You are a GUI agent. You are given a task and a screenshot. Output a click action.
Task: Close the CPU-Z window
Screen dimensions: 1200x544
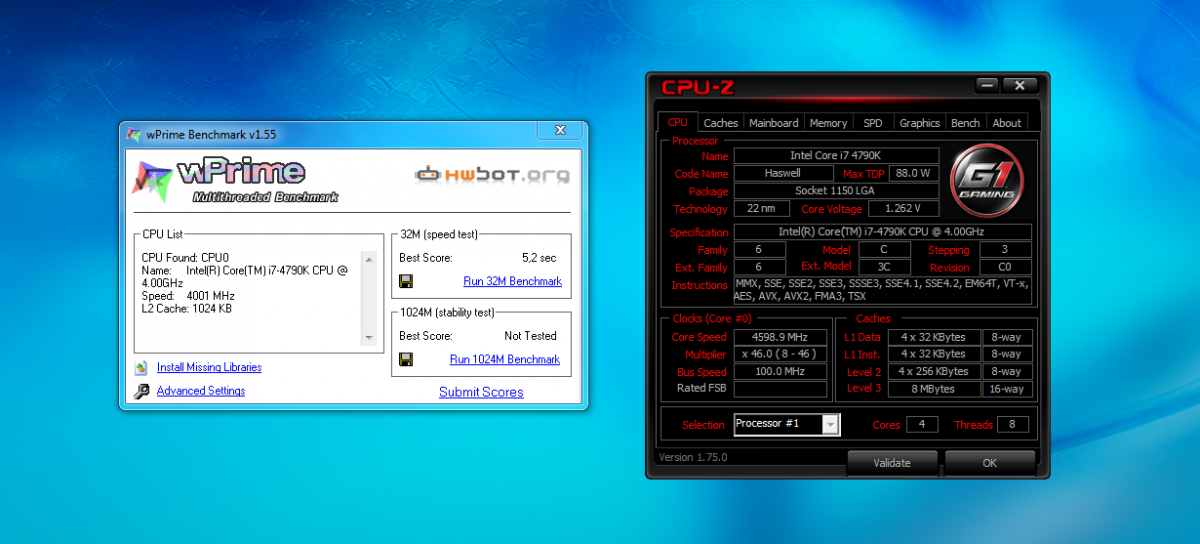point(1019,85)
